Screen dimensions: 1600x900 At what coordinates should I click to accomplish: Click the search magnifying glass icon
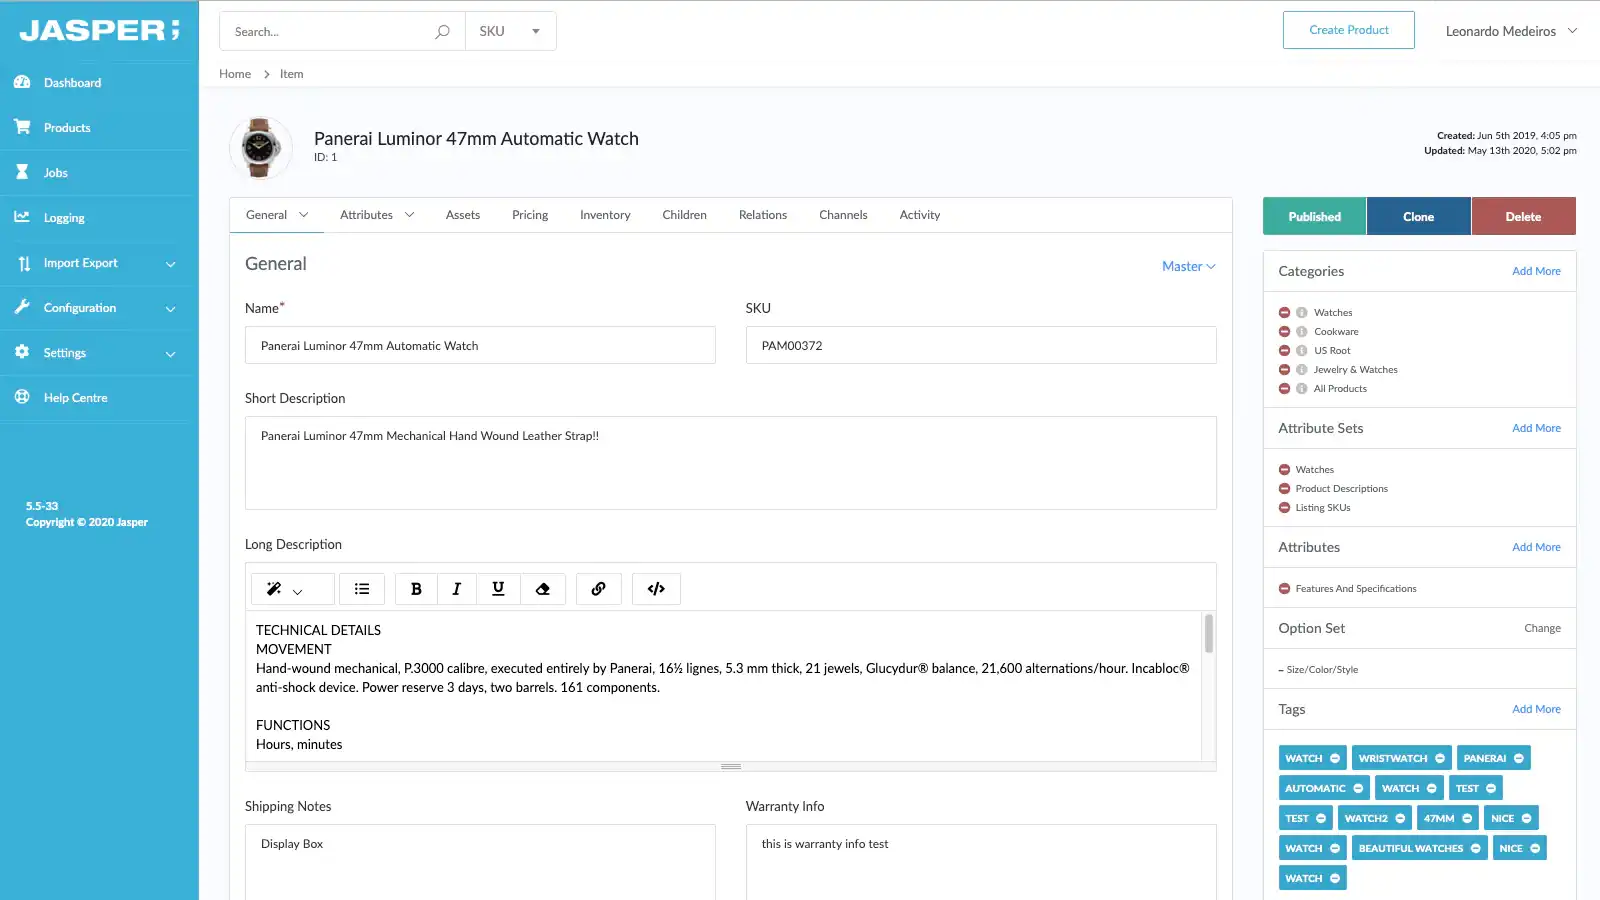441,31
